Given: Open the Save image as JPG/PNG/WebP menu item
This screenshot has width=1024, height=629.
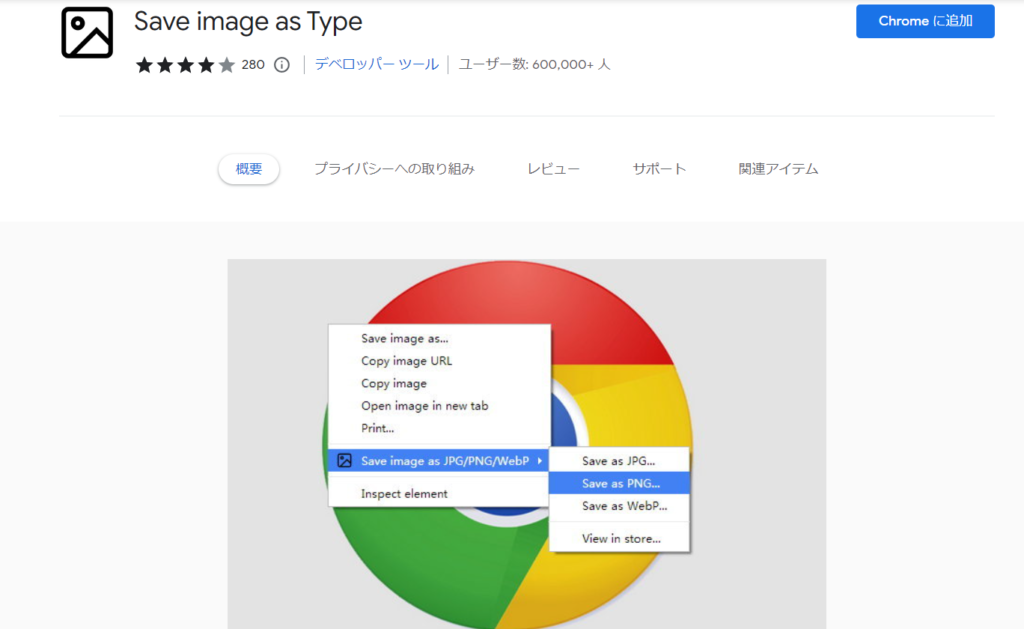Looking at the screenshot, I should click(440, 460).
